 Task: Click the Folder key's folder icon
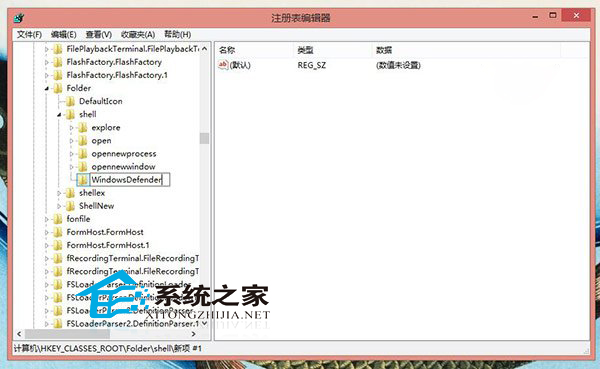[58, 88]
